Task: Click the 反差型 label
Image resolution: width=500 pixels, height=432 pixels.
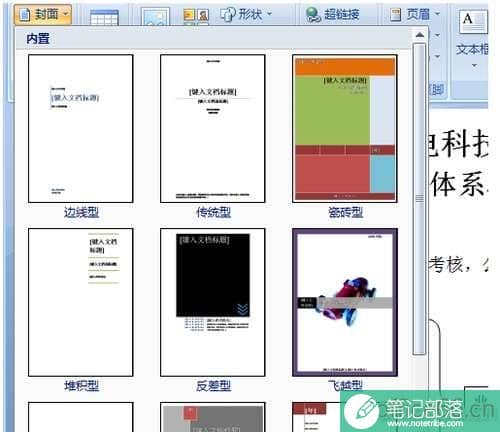Action: [213, 386]
